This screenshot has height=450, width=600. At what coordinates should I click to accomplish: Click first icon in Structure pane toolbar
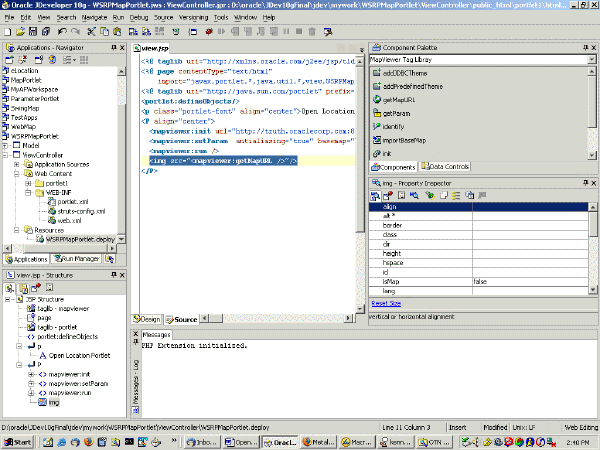click(10, 288)
